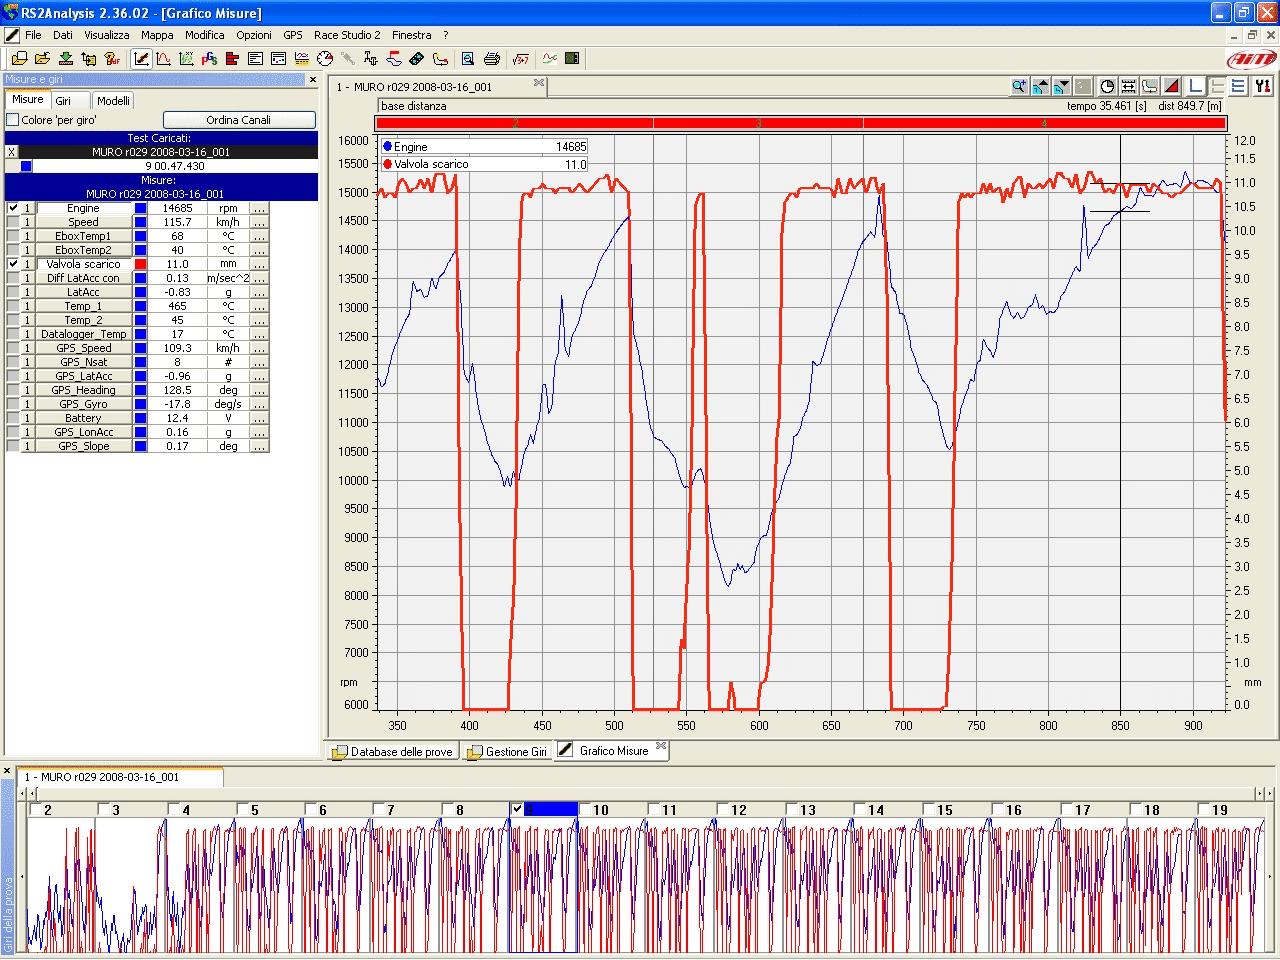Click the magnifier zoom icon above the graph
This screenshot has height=960, width=1280.
[x=1018, y=87]
